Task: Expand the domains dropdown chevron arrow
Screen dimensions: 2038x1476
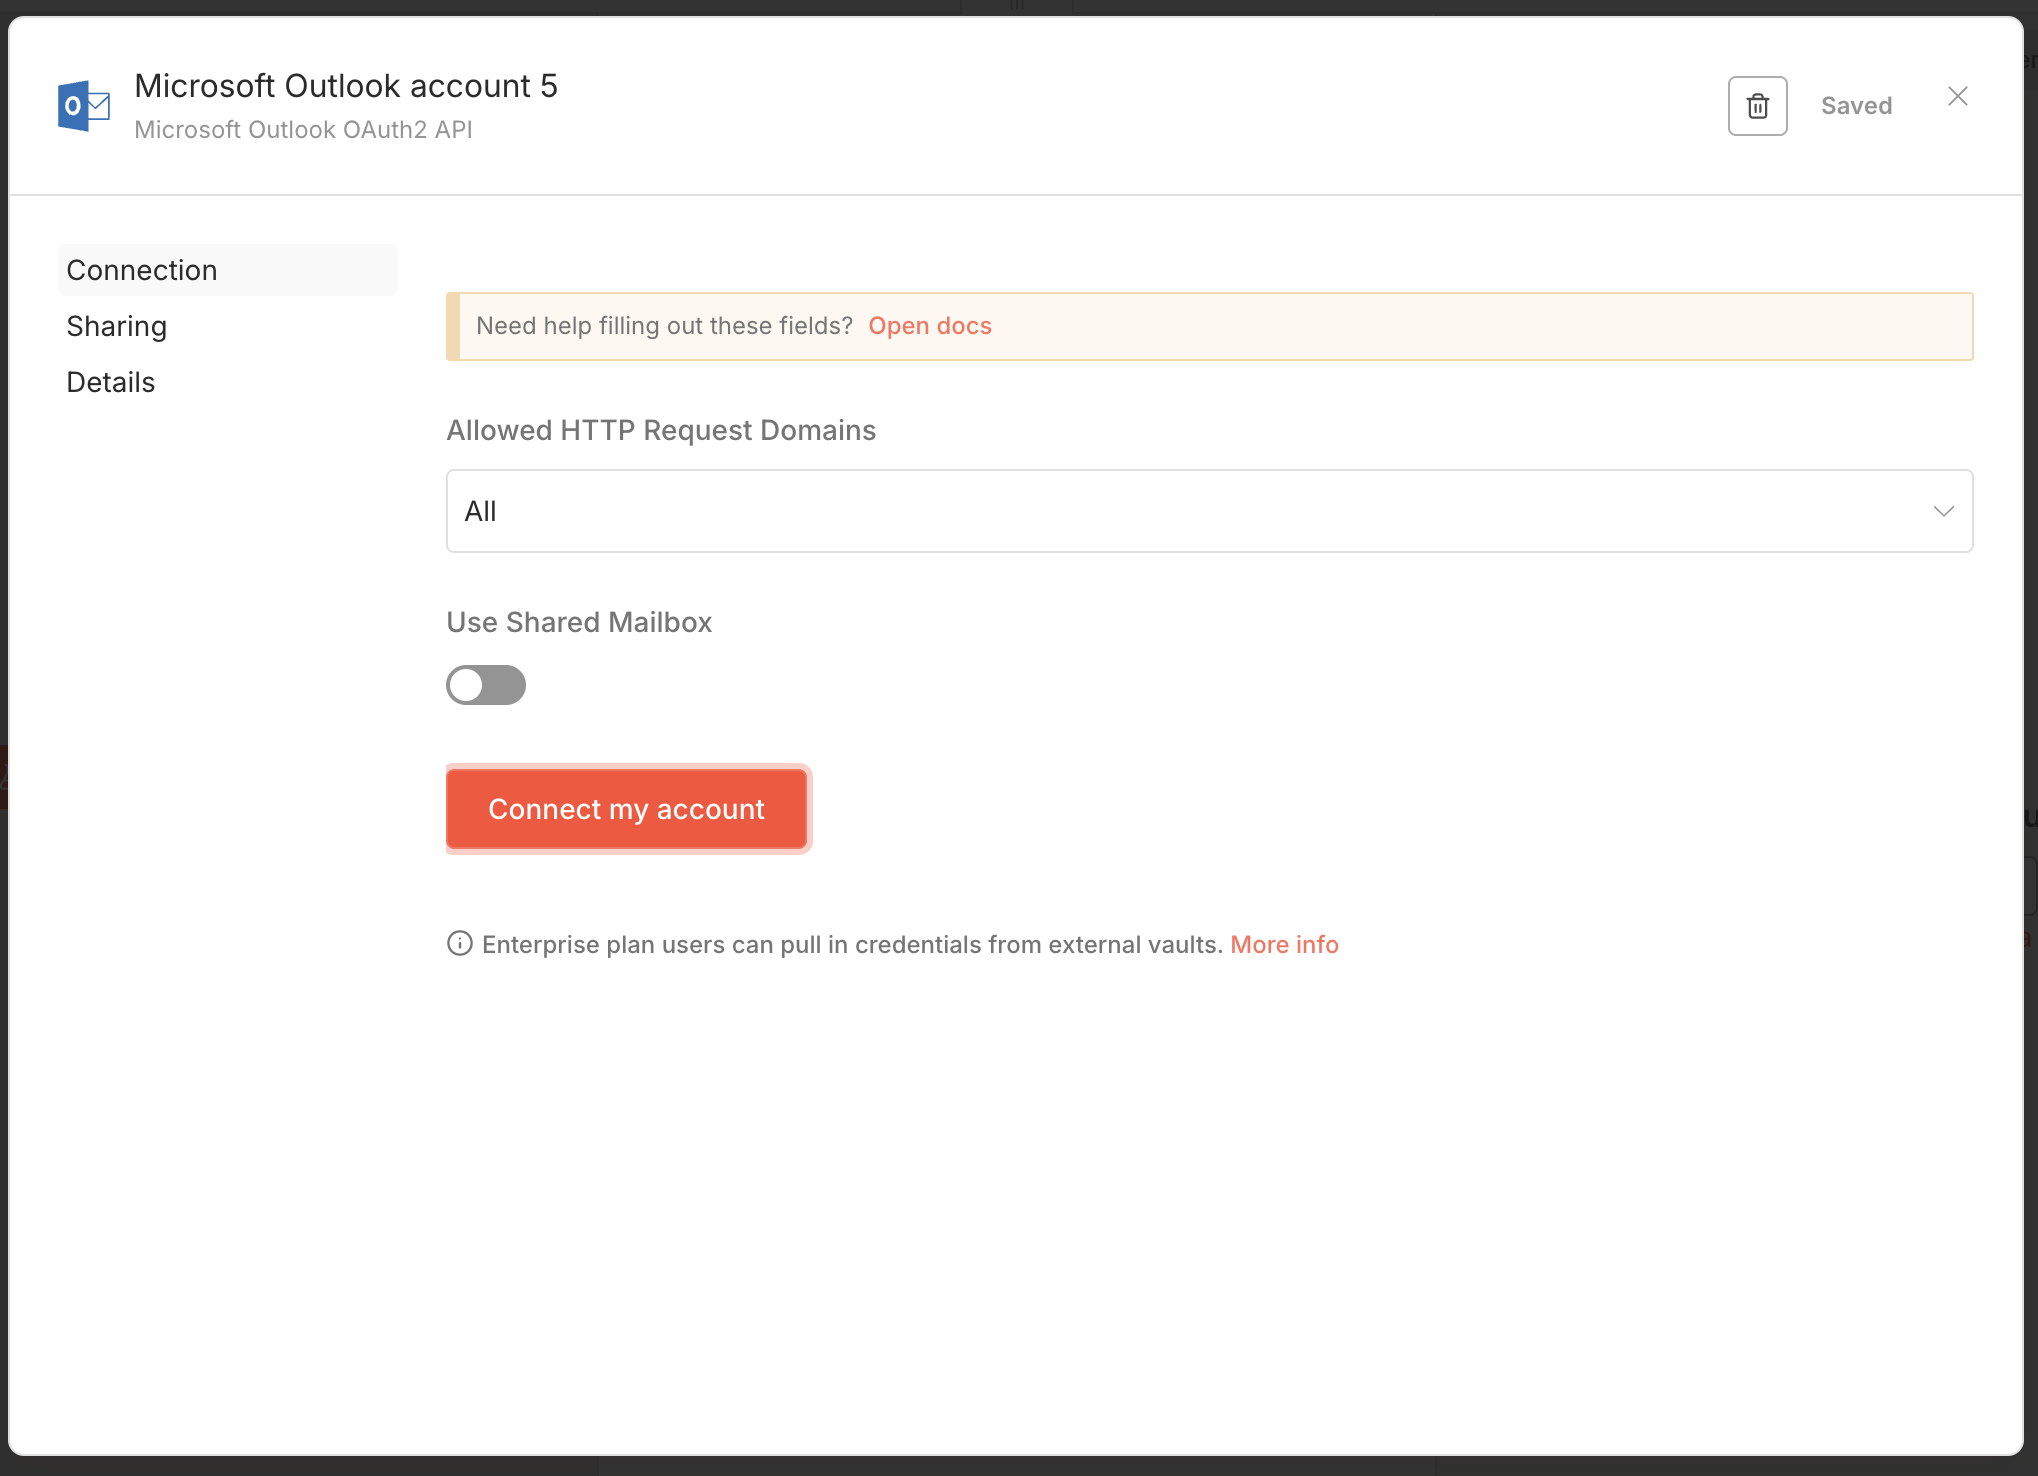Action: 1943,511
